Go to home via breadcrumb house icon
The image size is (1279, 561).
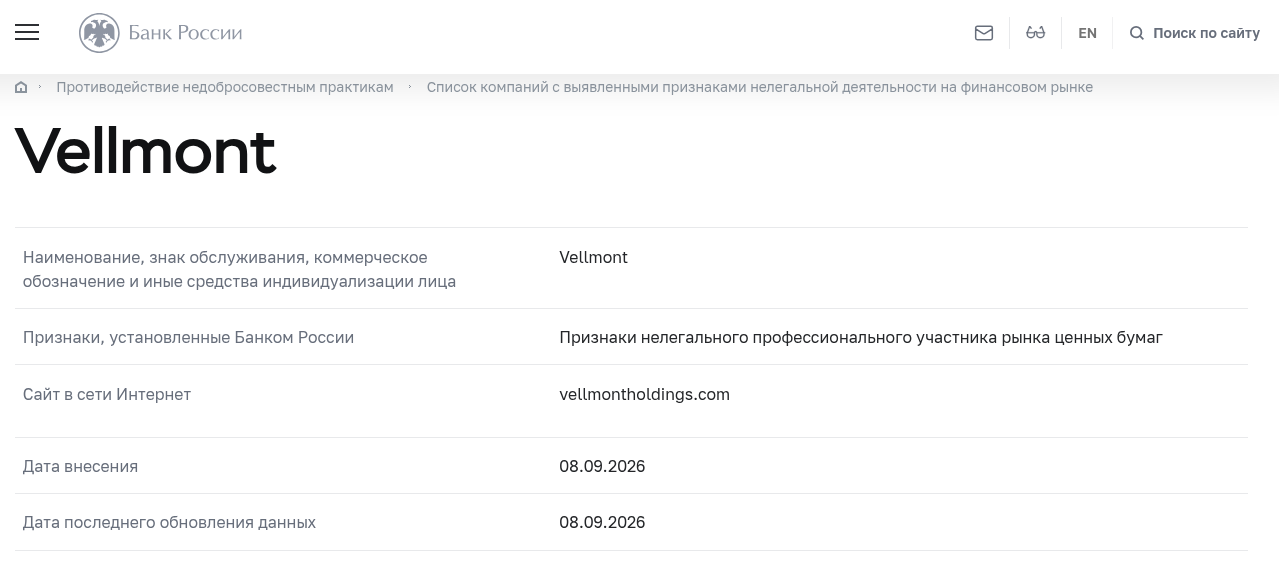pyautogui.click(x=21, y=87)
